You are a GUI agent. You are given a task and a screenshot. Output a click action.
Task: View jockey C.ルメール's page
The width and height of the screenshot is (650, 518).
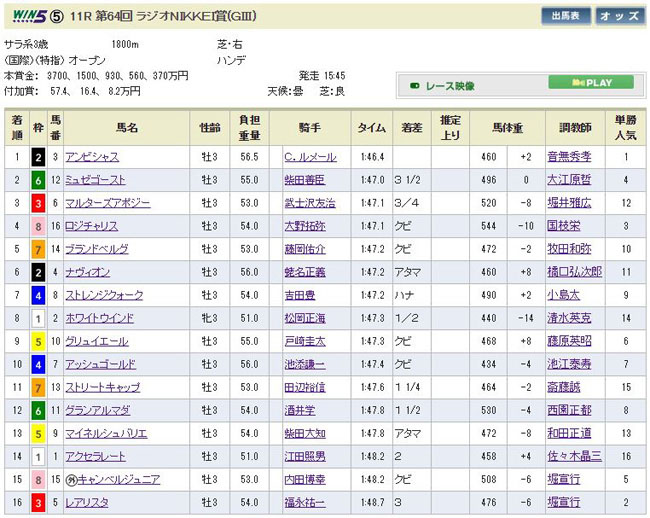(x=310, y=157)
